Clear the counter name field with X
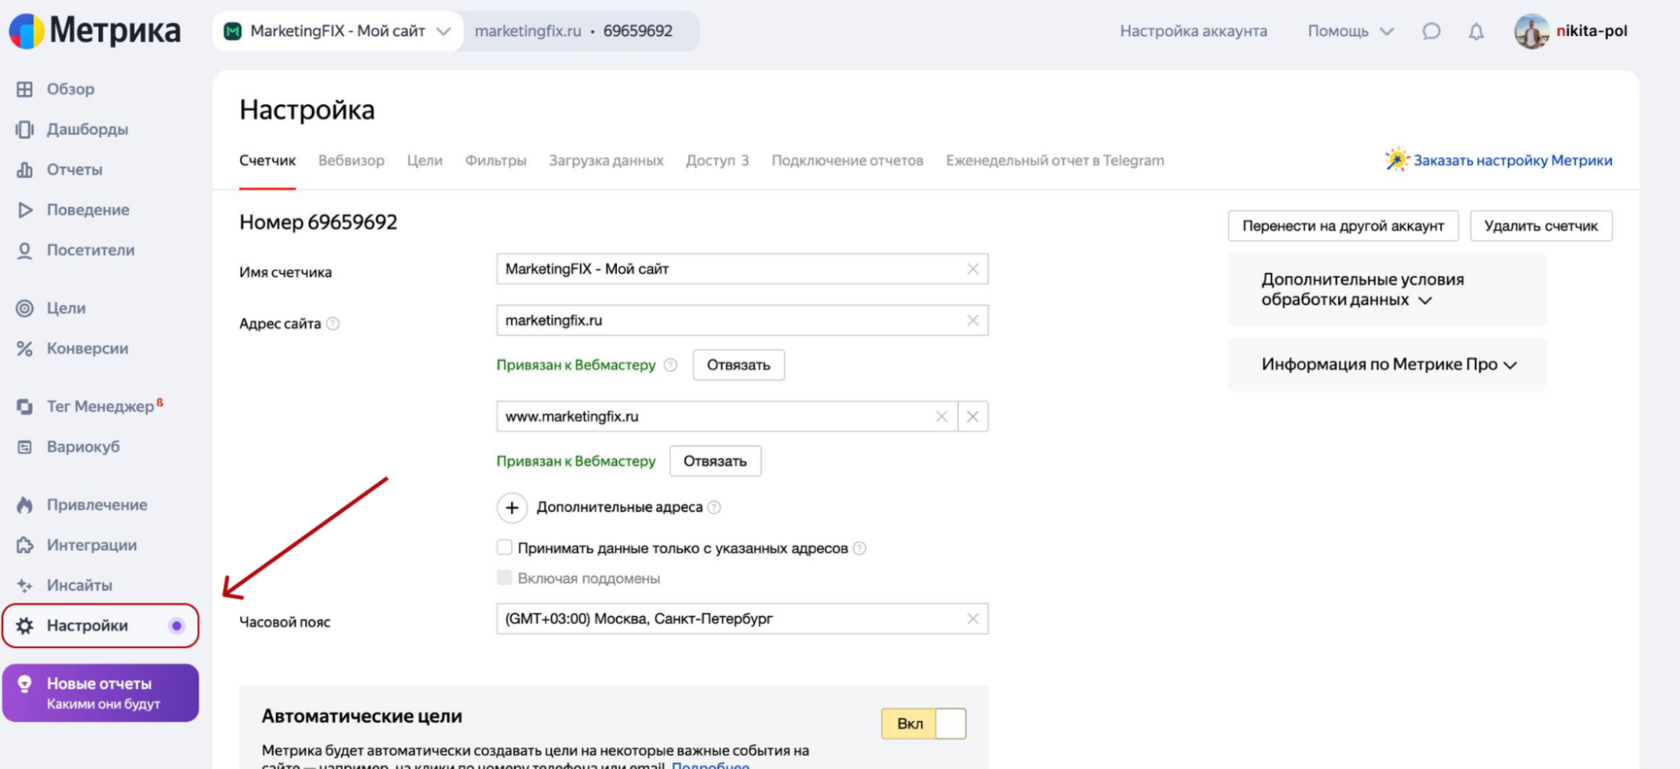 973,269
